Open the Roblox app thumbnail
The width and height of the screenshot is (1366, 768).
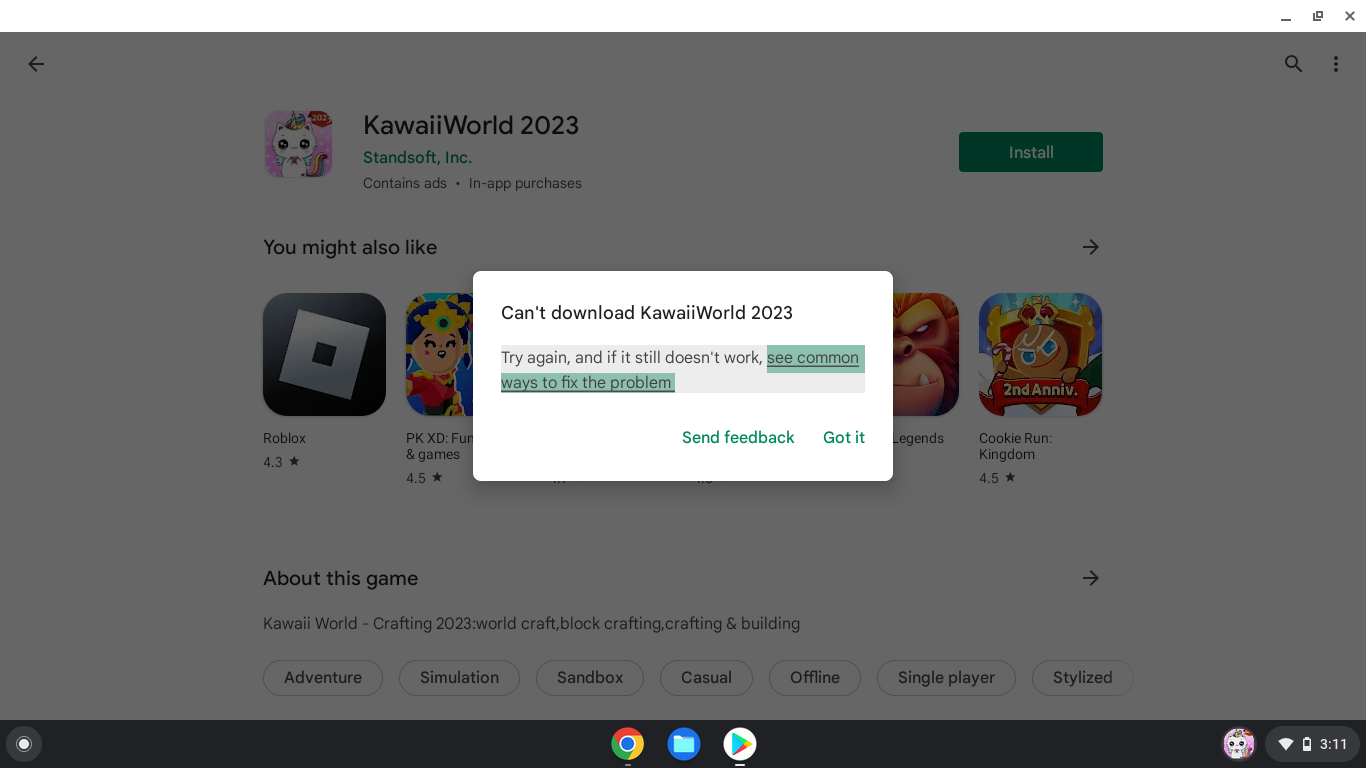324,354
